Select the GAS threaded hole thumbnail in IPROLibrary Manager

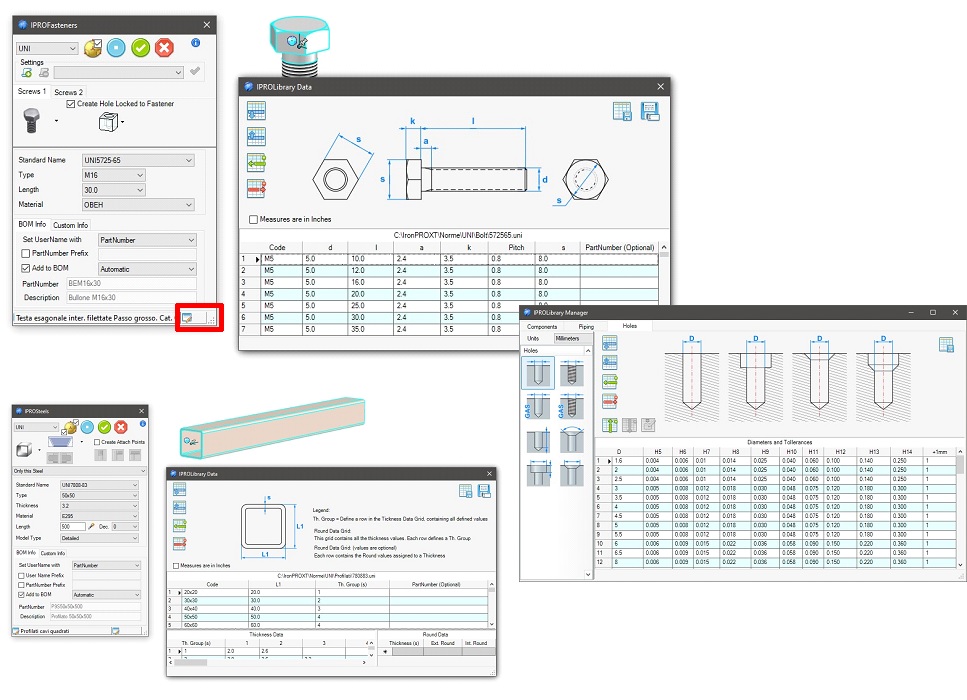tap(571, 408)
